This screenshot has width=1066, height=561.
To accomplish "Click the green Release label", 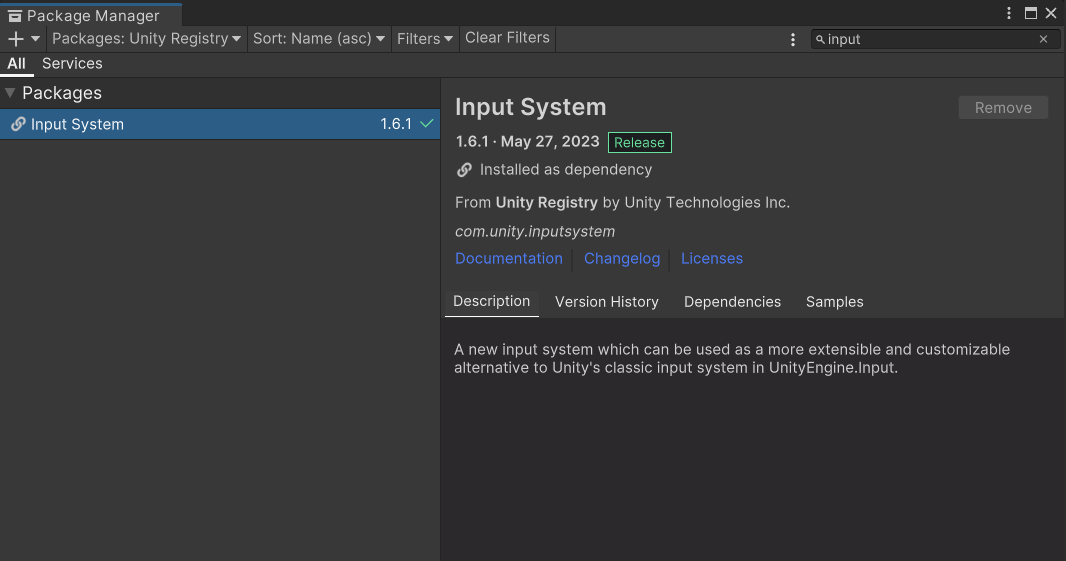I will [x=639, y=142].
